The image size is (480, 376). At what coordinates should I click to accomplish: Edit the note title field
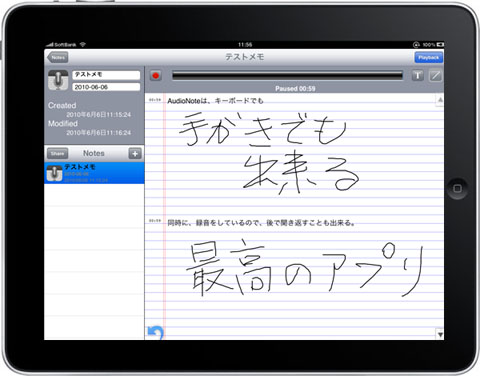click(106, 75)
